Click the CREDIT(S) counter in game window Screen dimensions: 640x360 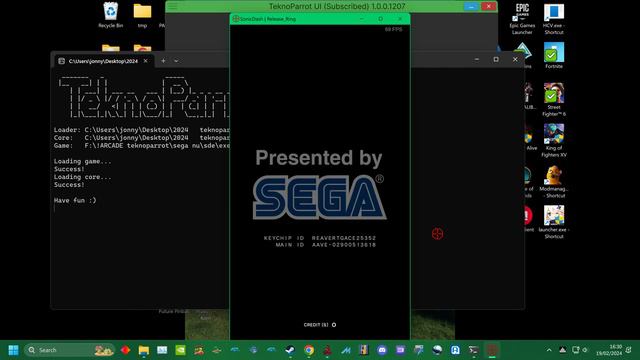tap(320, 325)
